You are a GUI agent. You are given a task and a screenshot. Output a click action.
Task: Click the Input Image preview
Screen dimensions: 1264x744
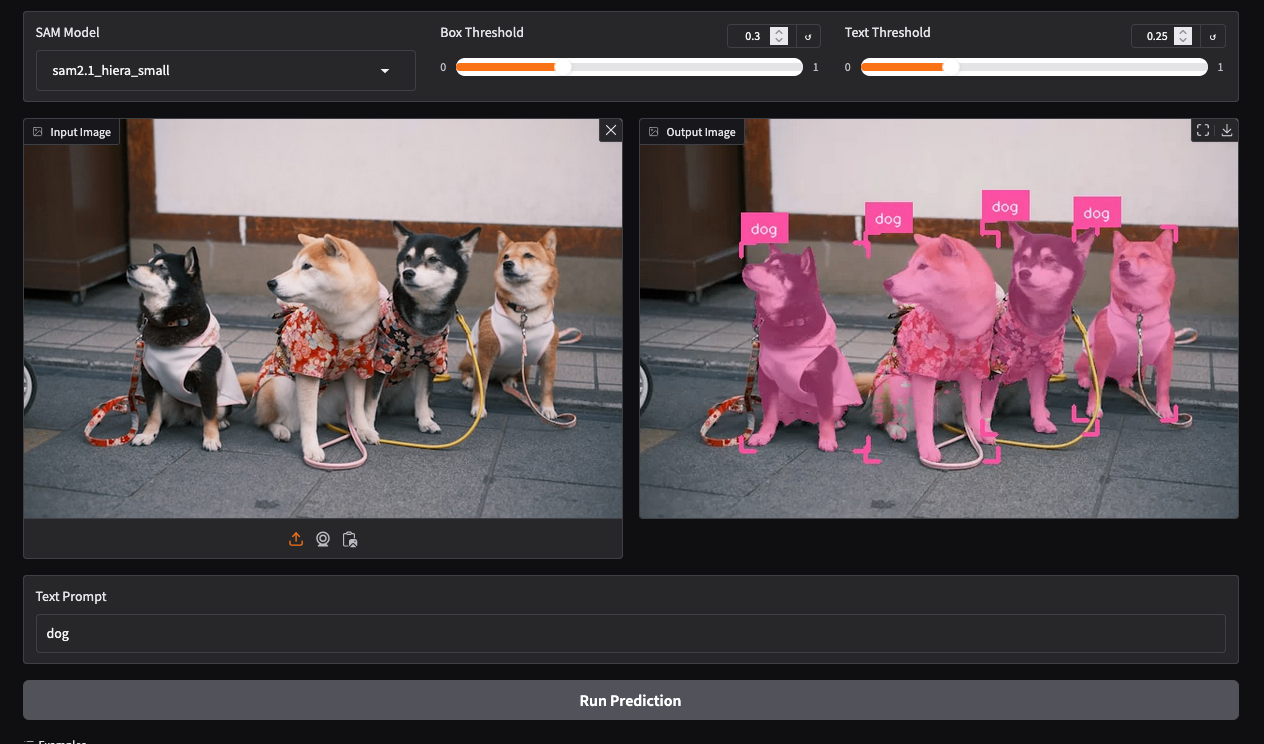click(322, 320)
